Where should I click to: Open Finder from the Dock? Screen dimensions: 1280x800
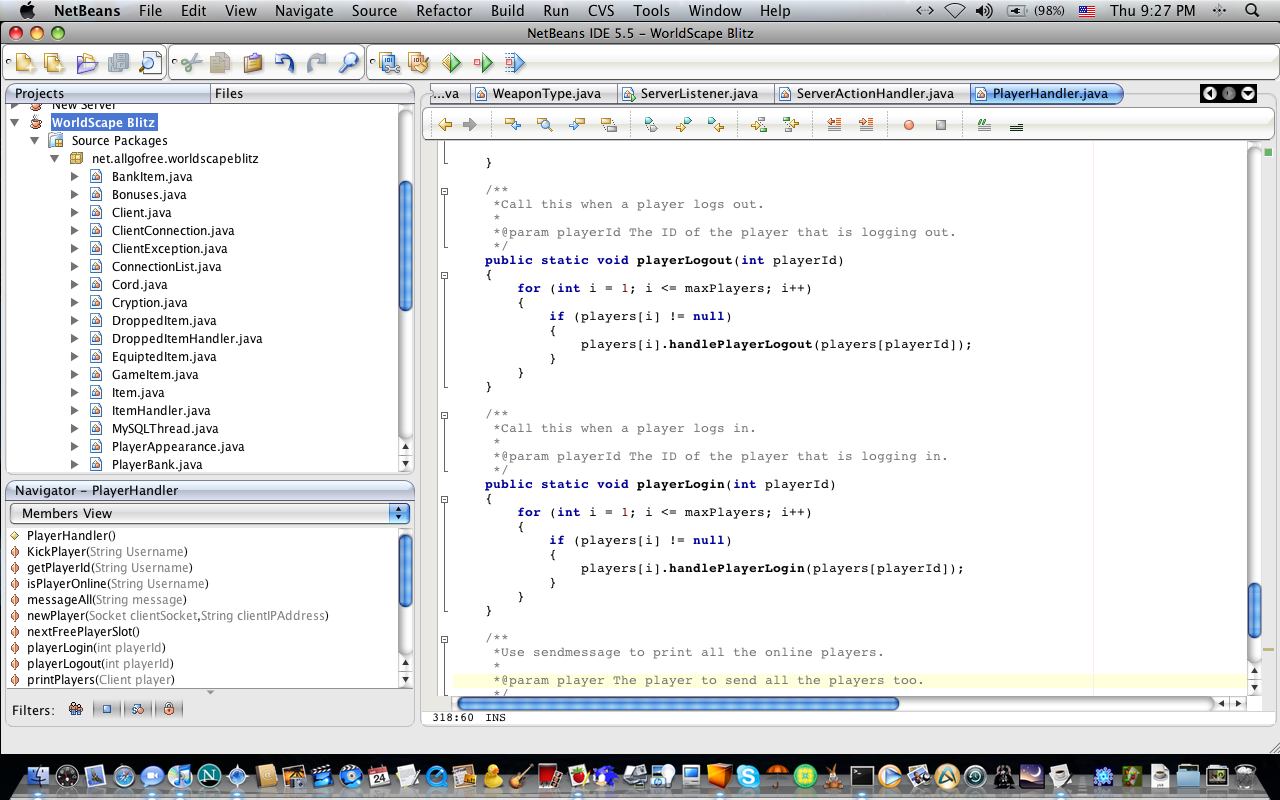(37, 776)
